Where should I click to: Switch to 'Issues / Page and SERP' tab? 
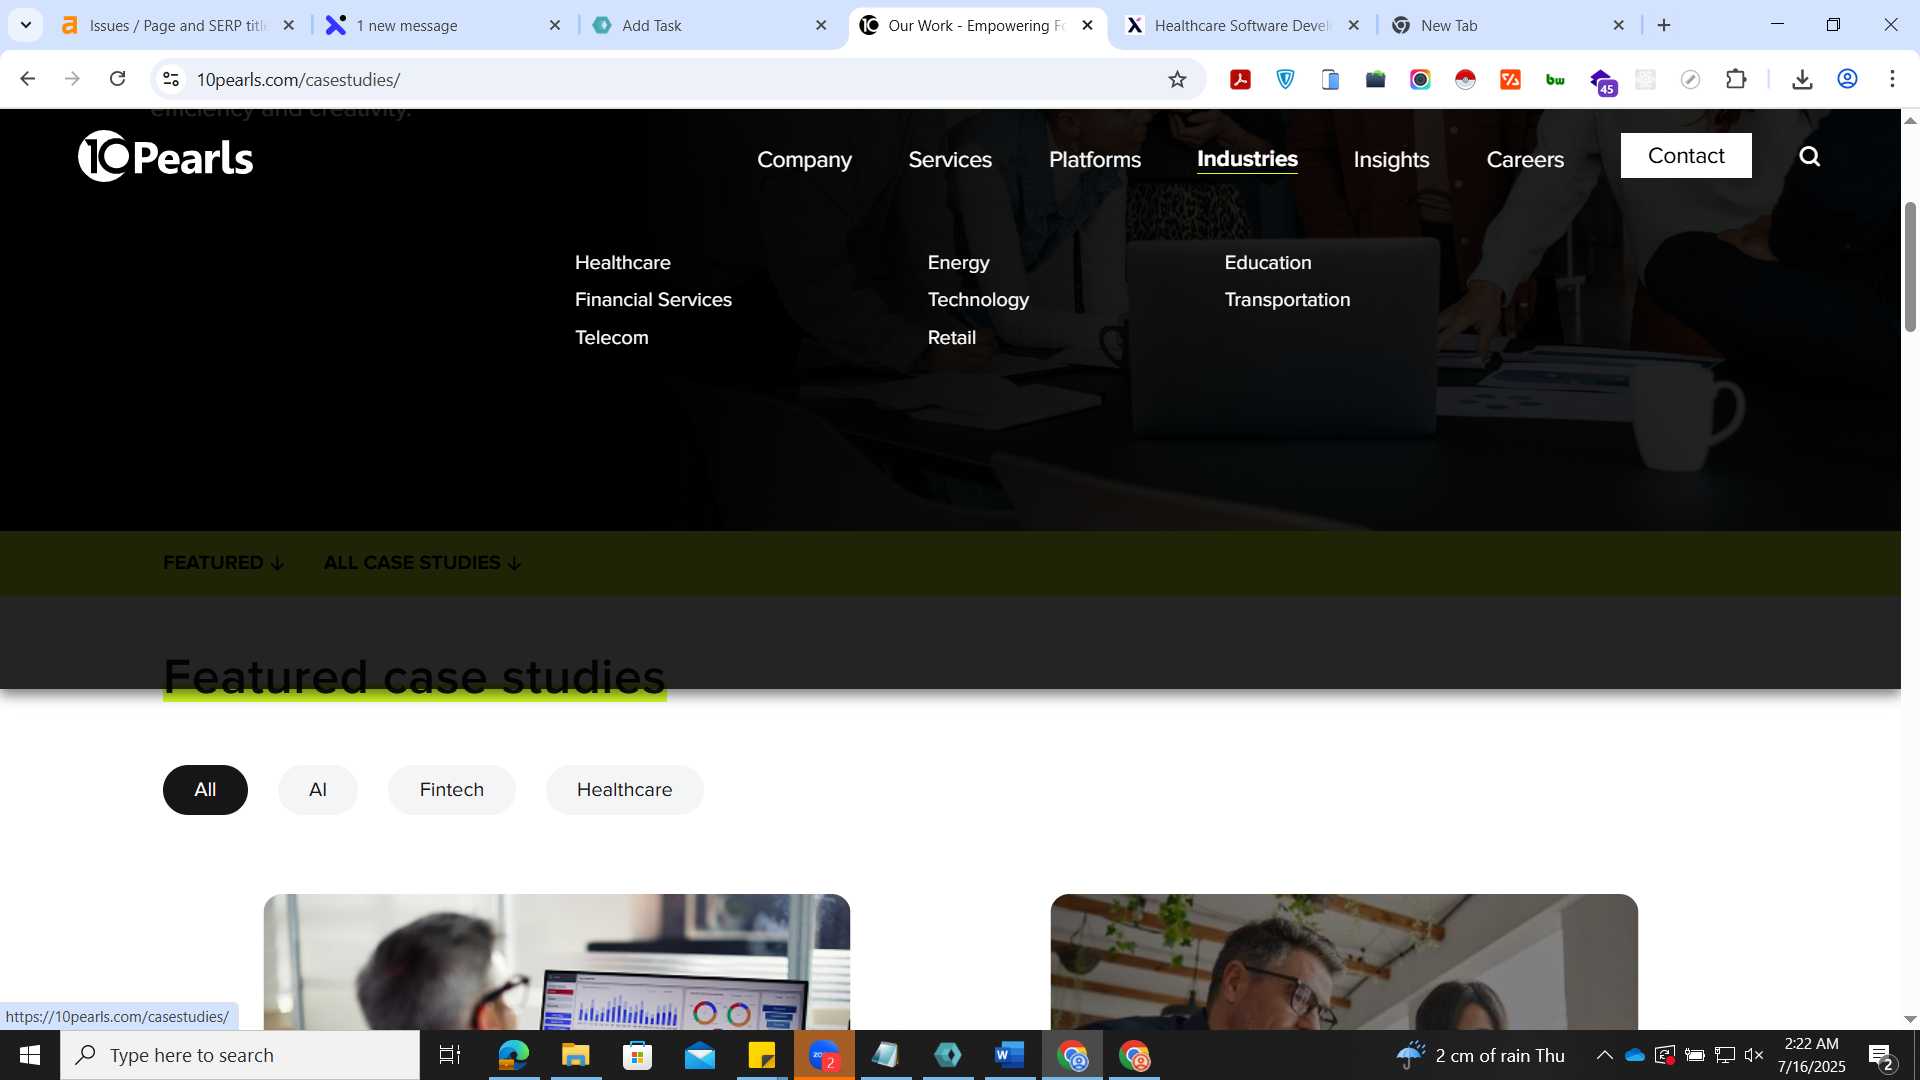178,25
